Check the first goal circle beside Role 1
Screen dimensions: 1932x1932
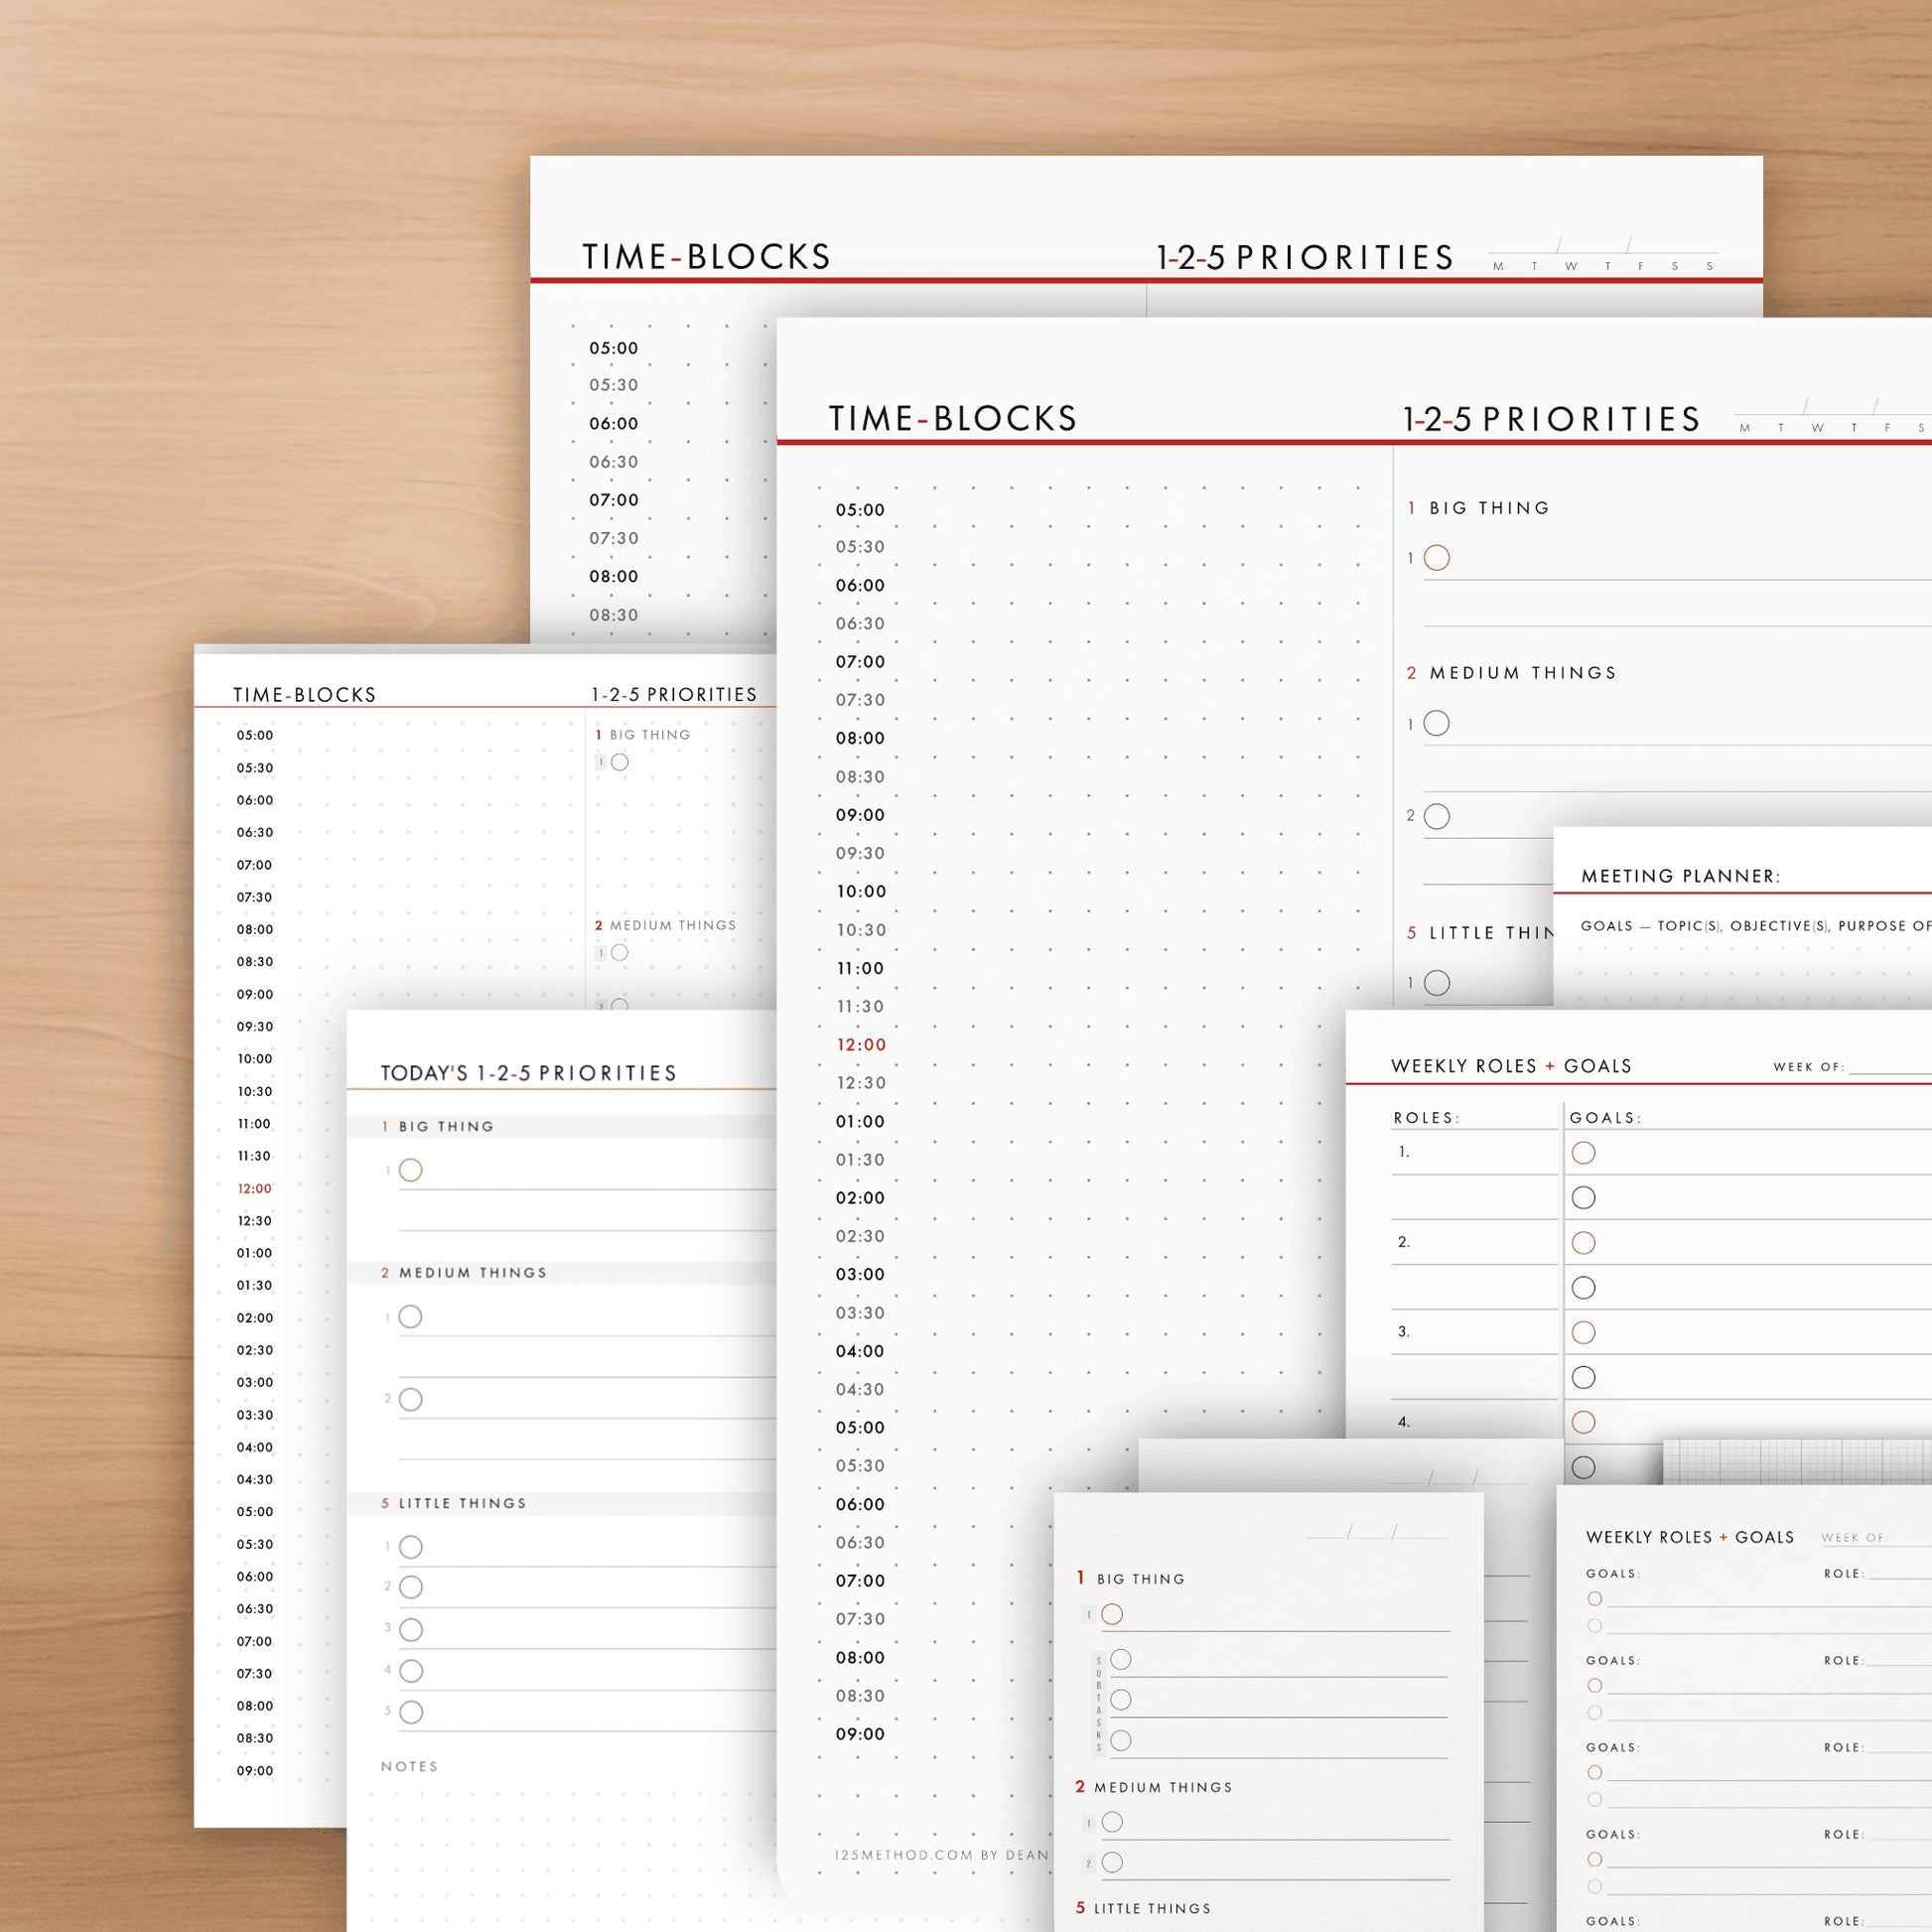(1583, 1153)
